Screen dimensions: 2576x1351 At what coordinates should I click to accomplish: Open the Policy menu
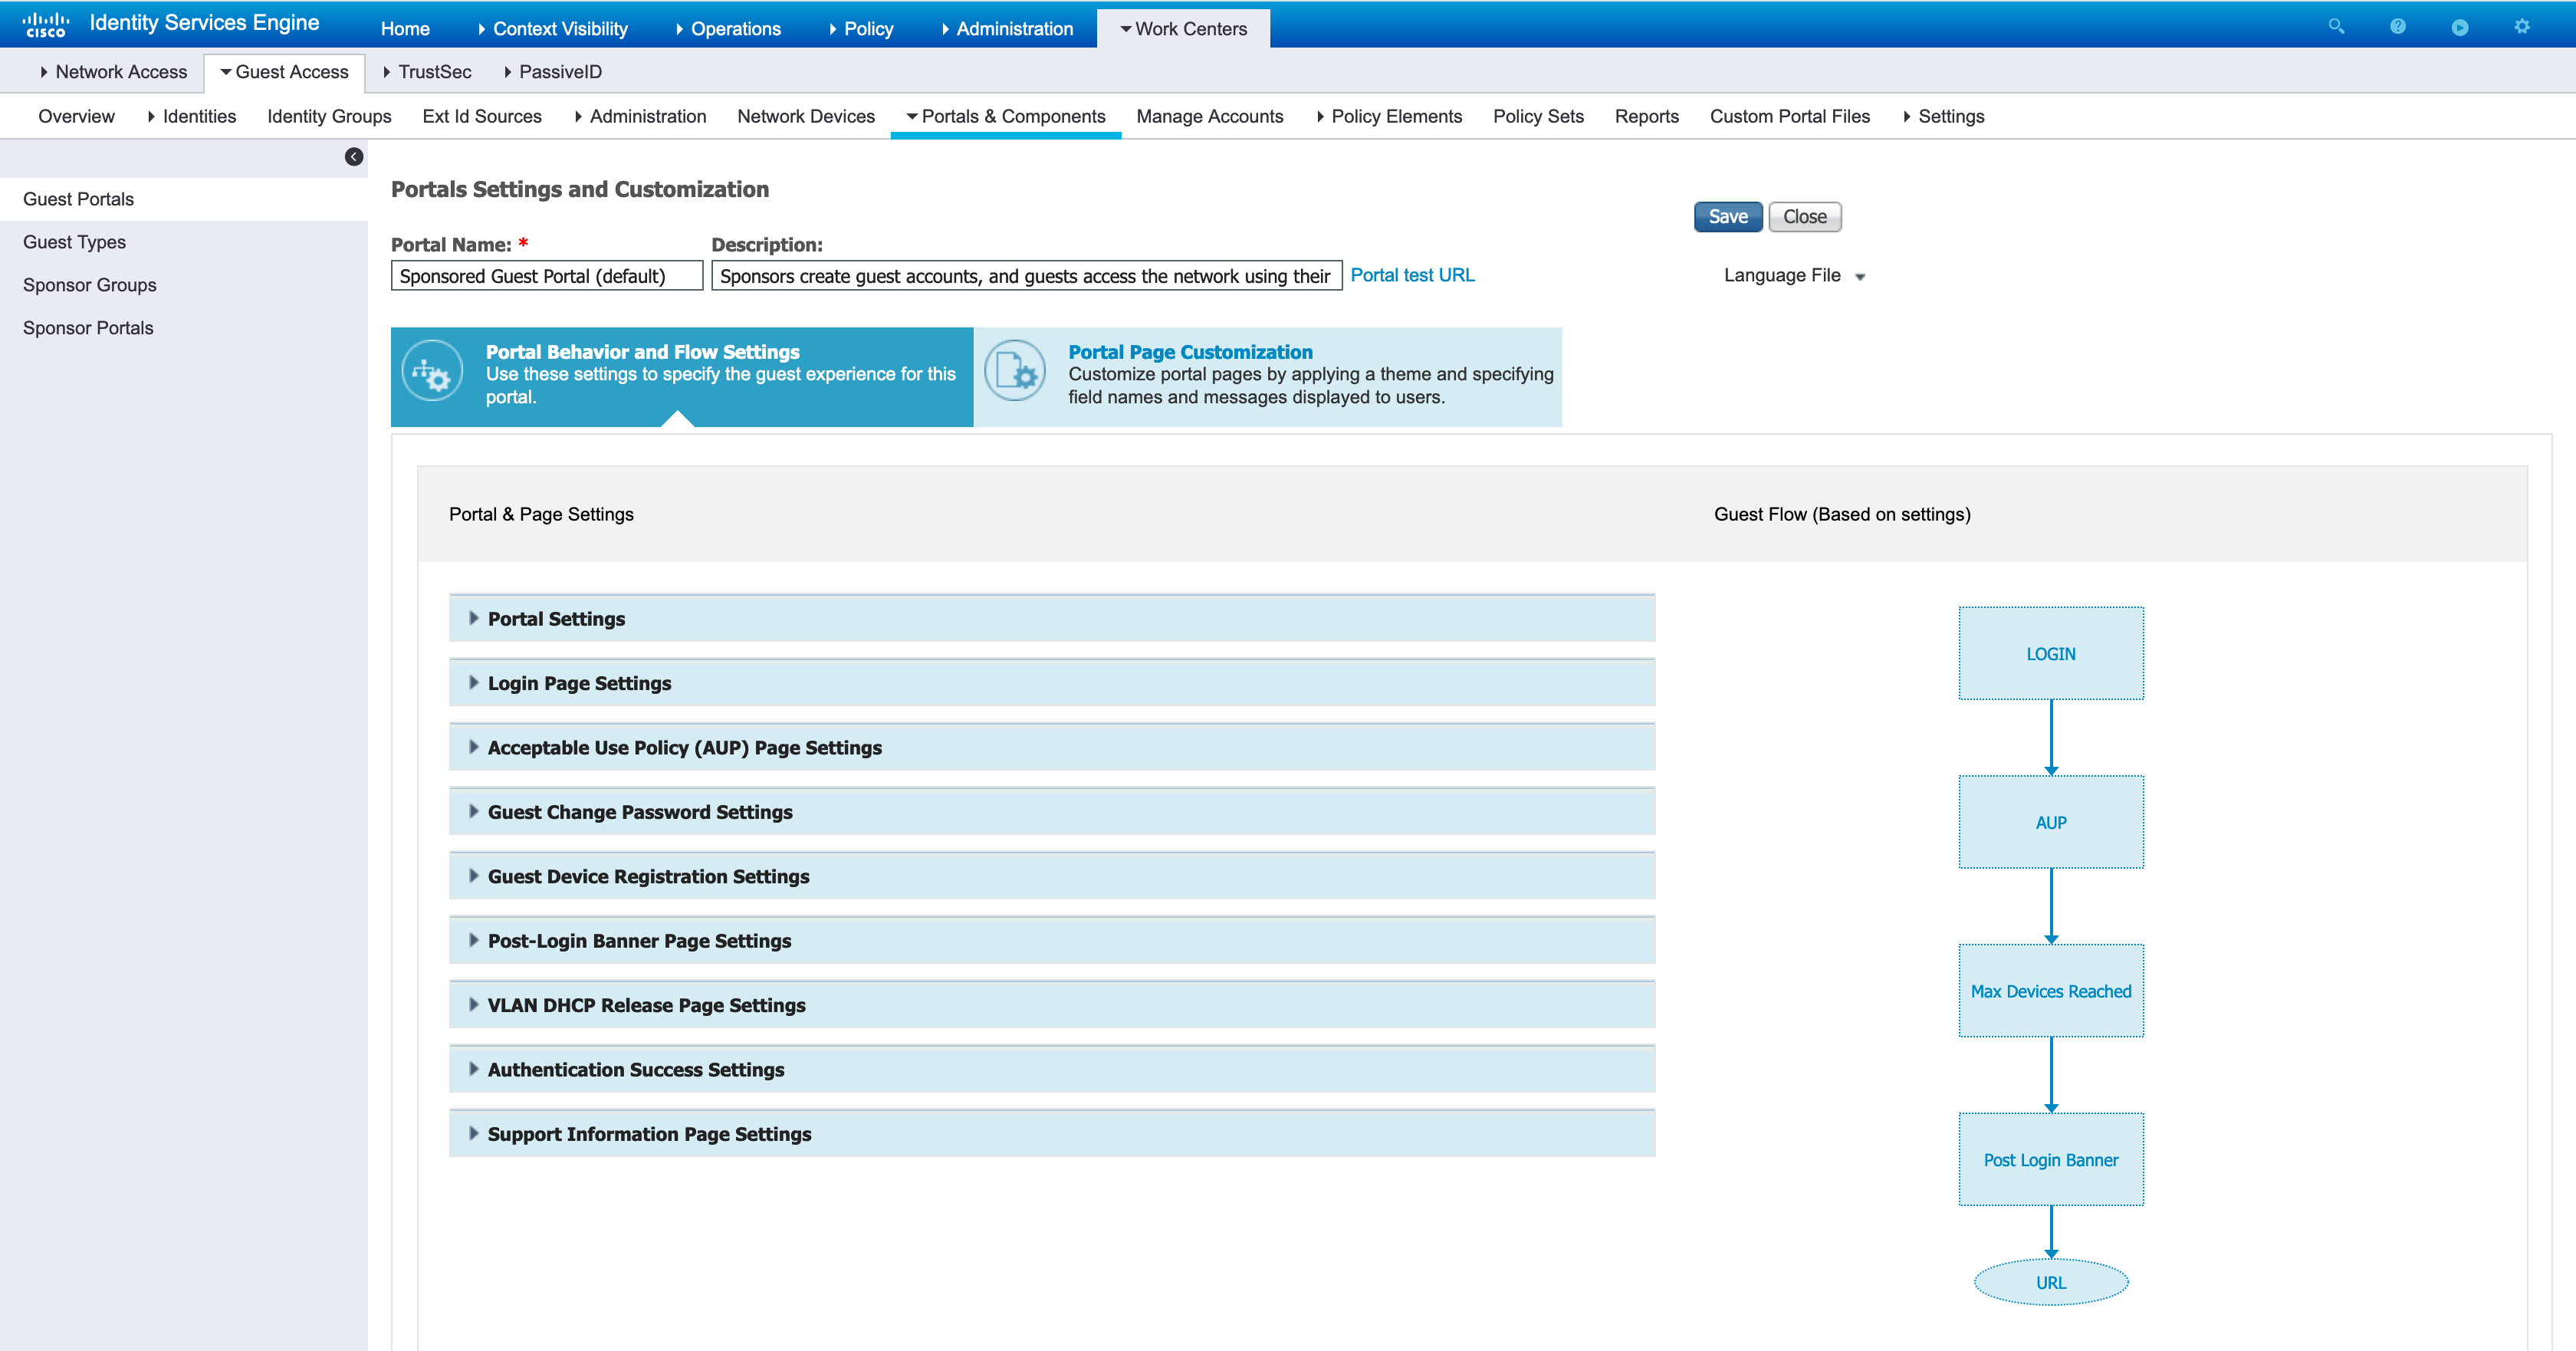861,29
